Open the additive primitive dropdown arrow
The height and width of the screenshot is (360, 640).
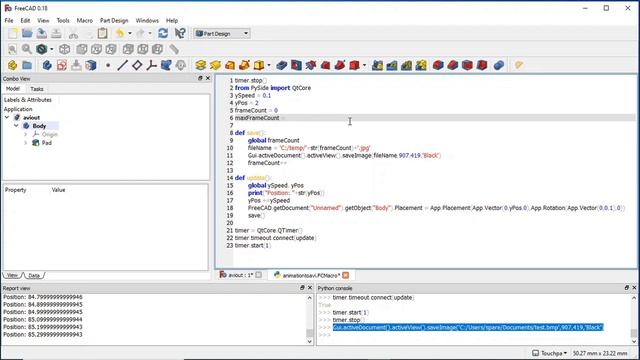click(269, 65)
